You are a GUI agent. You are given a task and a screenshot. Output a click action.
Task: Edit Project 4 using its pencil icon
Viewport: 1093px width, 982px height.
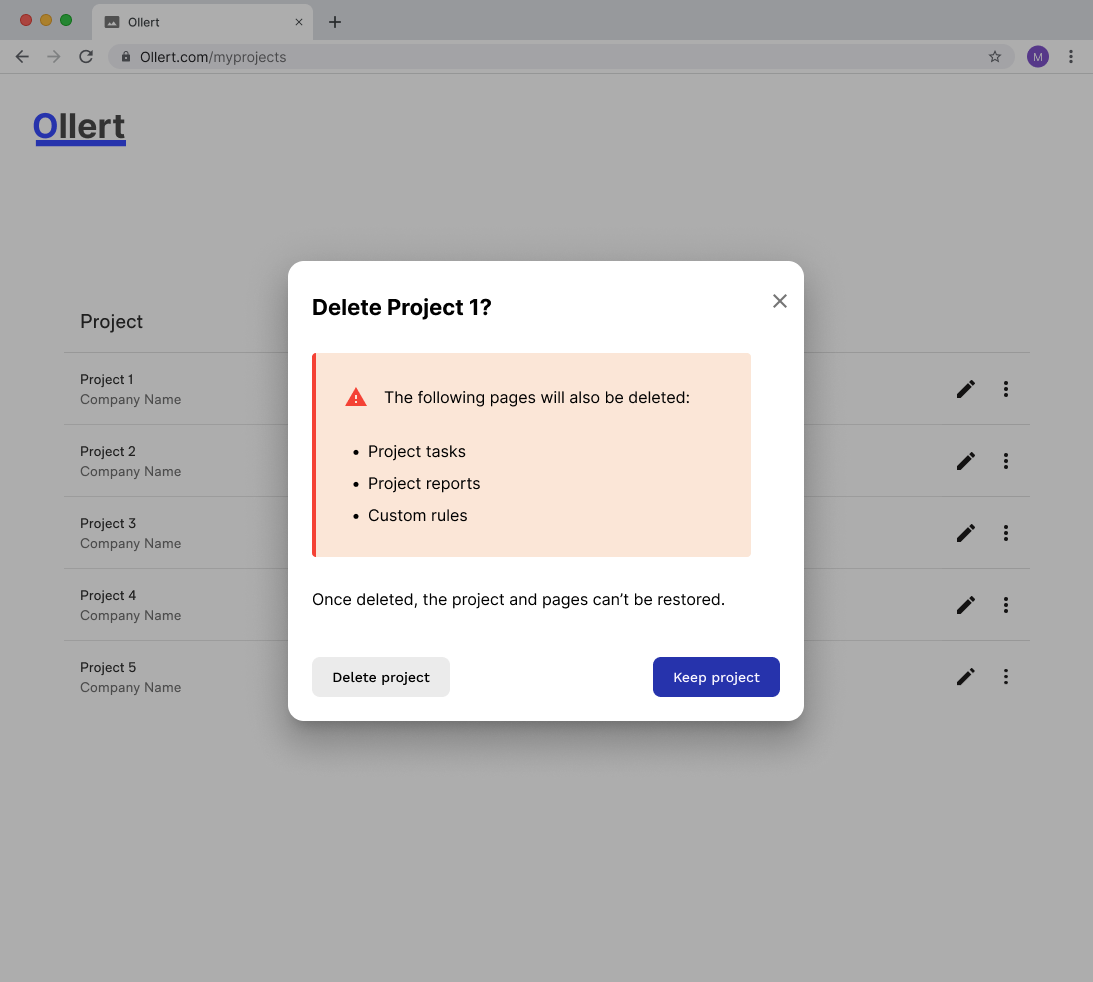[x=964, y=605]
